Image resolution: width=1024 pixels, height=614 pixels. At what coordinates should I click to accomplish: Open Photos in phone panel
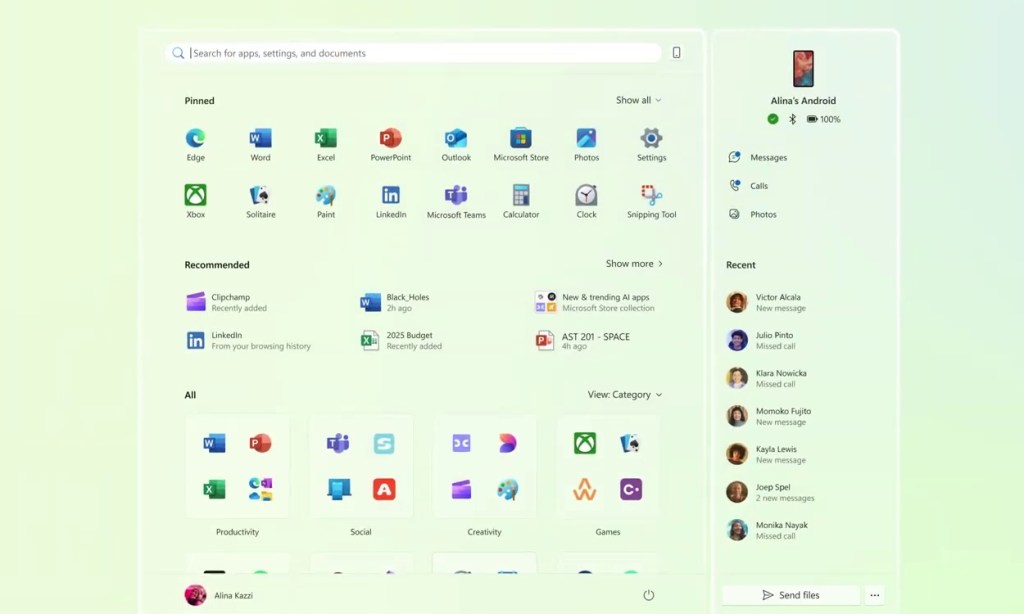pyautogui.click(x=752, y=214)
